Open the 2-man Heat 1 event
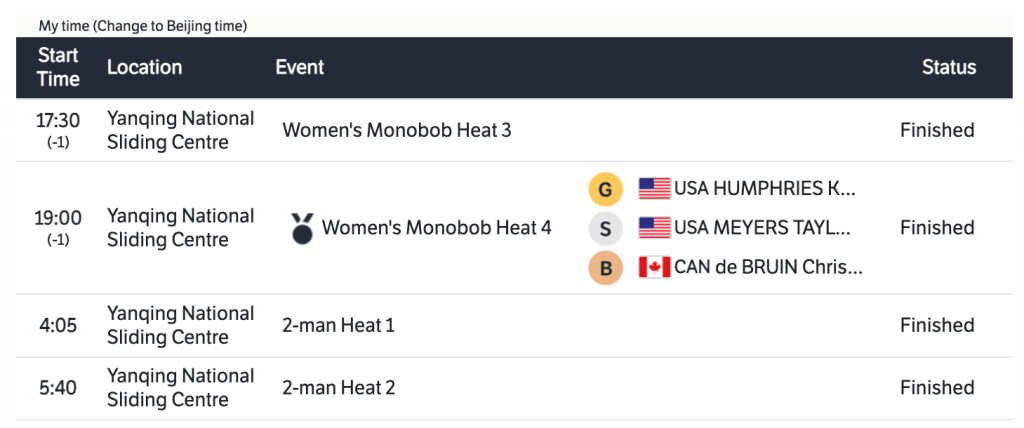This screenshot has width=1024, height=428. pos(338,325)
